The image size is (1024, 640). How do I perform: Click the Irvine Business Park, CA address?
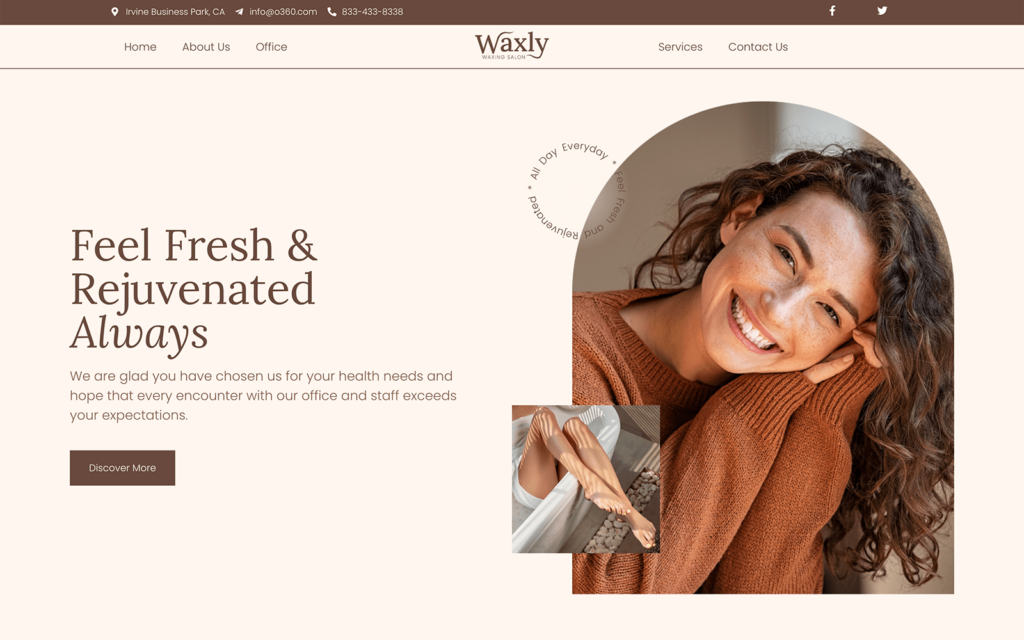pyautogui.click(x=175, y=12)
